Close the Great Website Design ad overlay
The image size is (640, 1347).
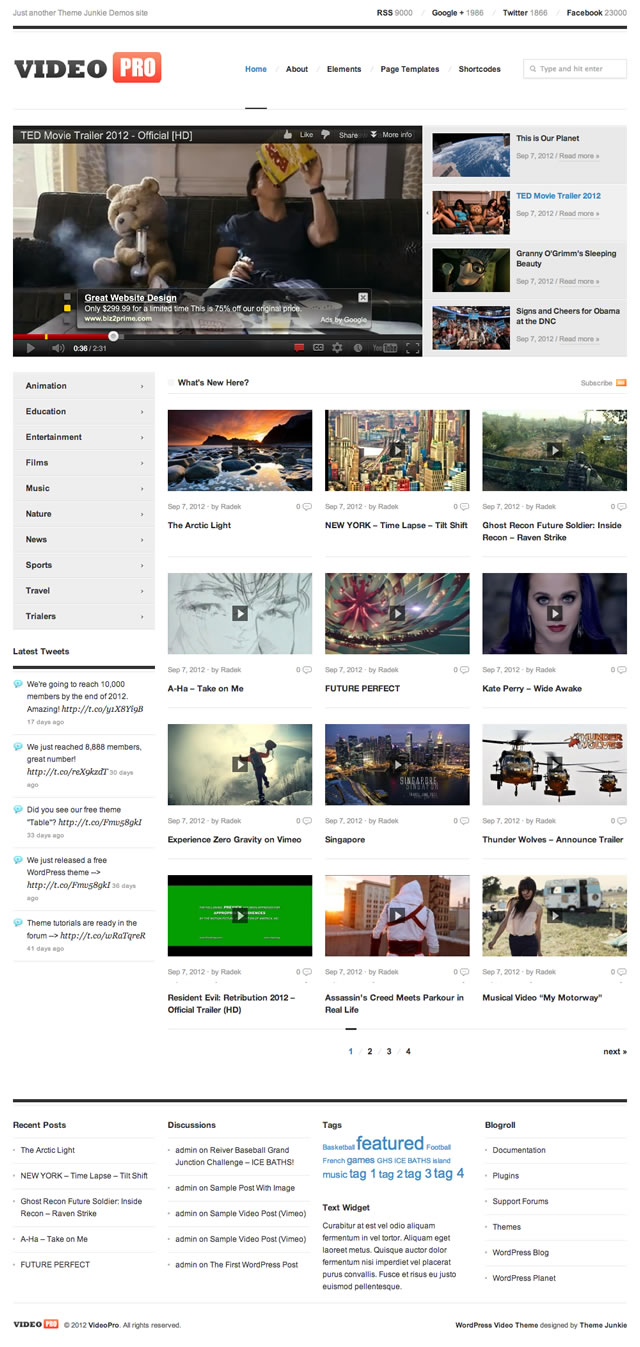[x=362, y=297]
